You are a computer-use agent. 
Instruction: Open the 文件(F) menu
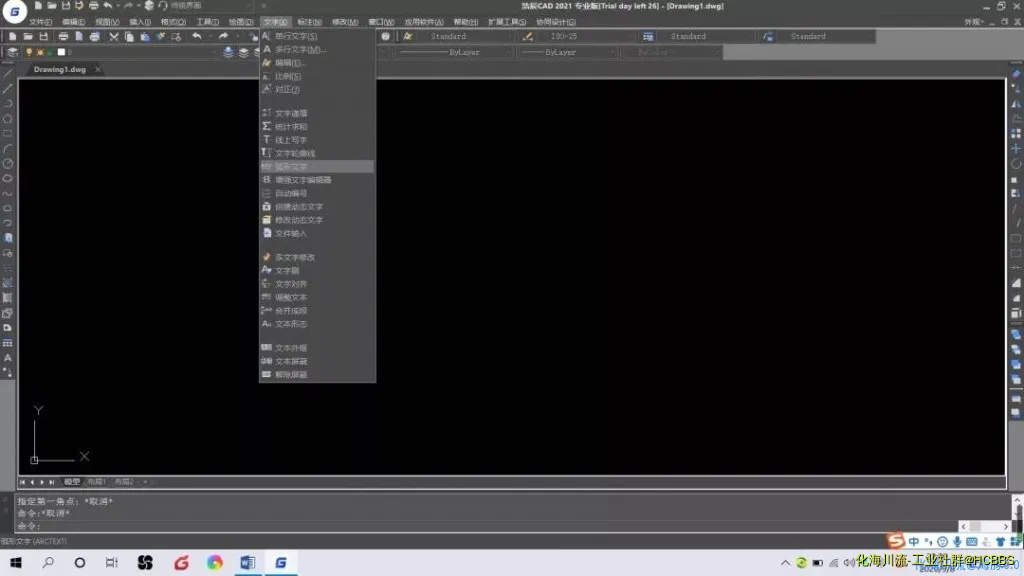(x=40, y=22)
